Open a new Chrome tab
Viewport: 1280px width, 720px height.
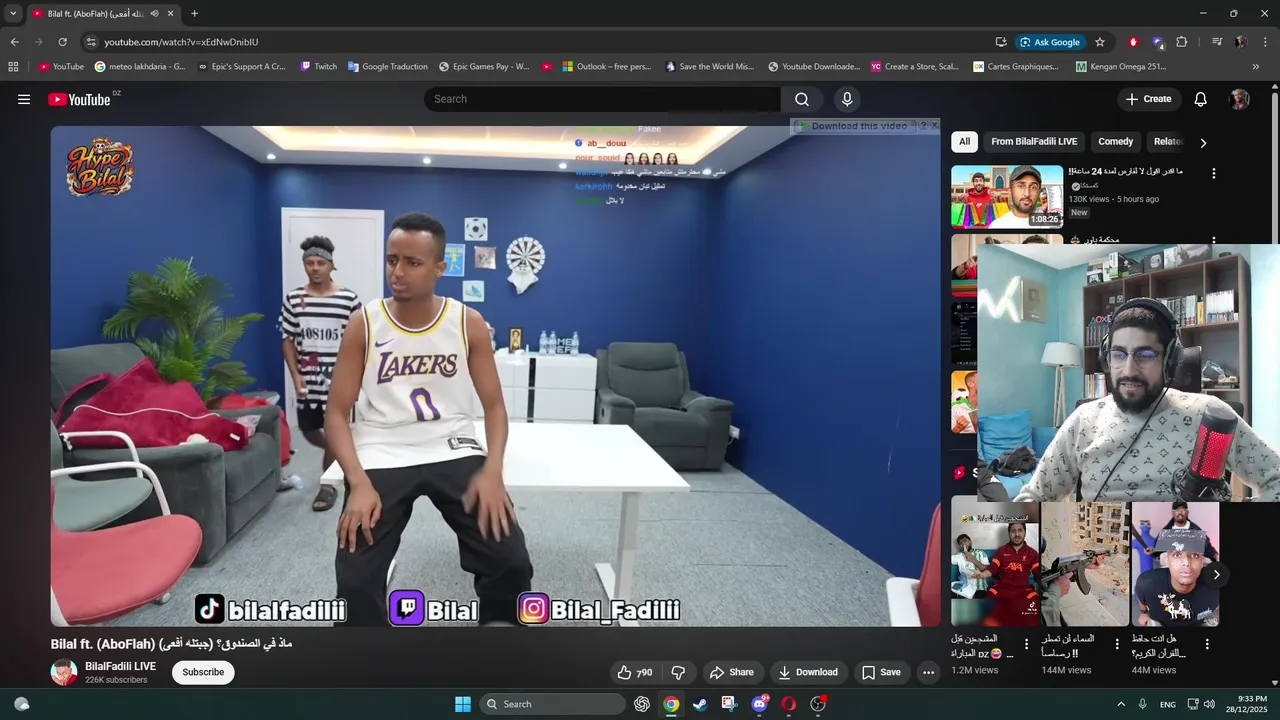[194, 14]
